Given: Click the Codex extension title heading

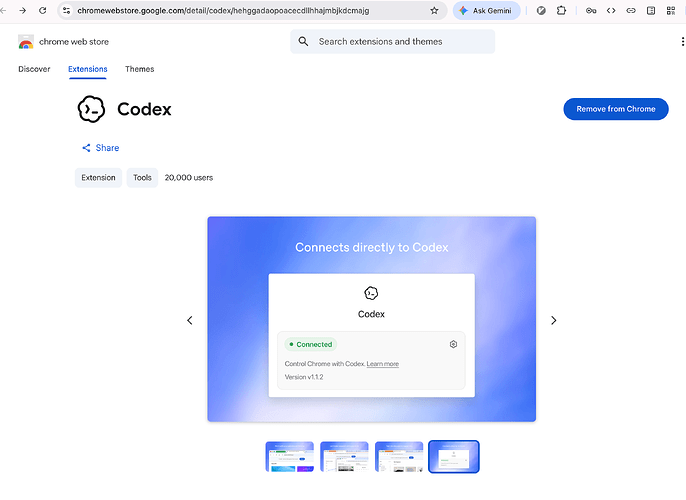Looking at the screenshot, I should click(144, 109).
